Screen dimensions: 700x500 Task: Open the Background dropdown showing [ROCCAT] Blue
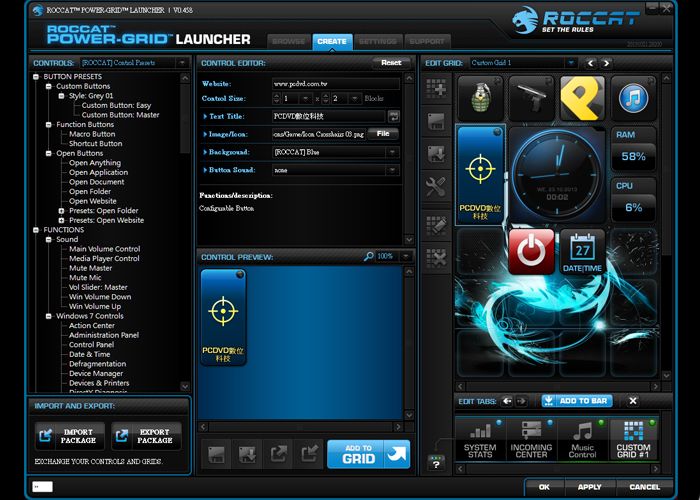click(x=393, y=152)
